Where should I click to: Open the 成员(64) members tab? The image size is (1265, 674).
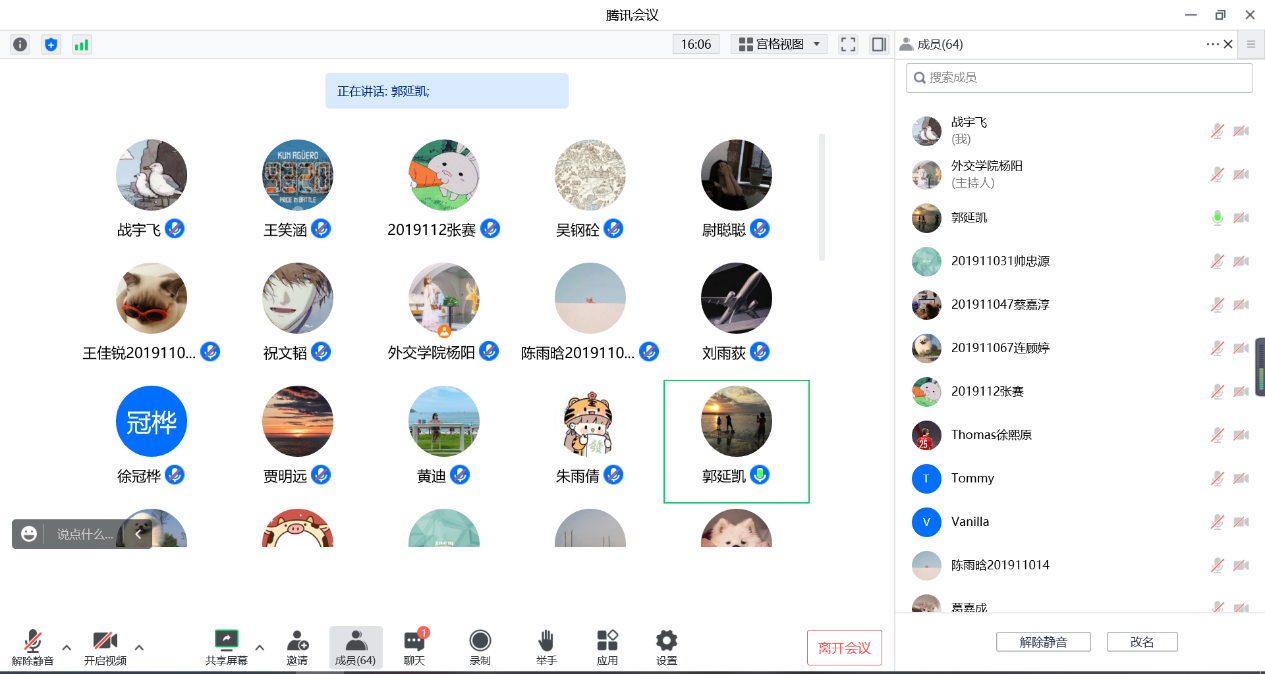click(x=355, y=647)
